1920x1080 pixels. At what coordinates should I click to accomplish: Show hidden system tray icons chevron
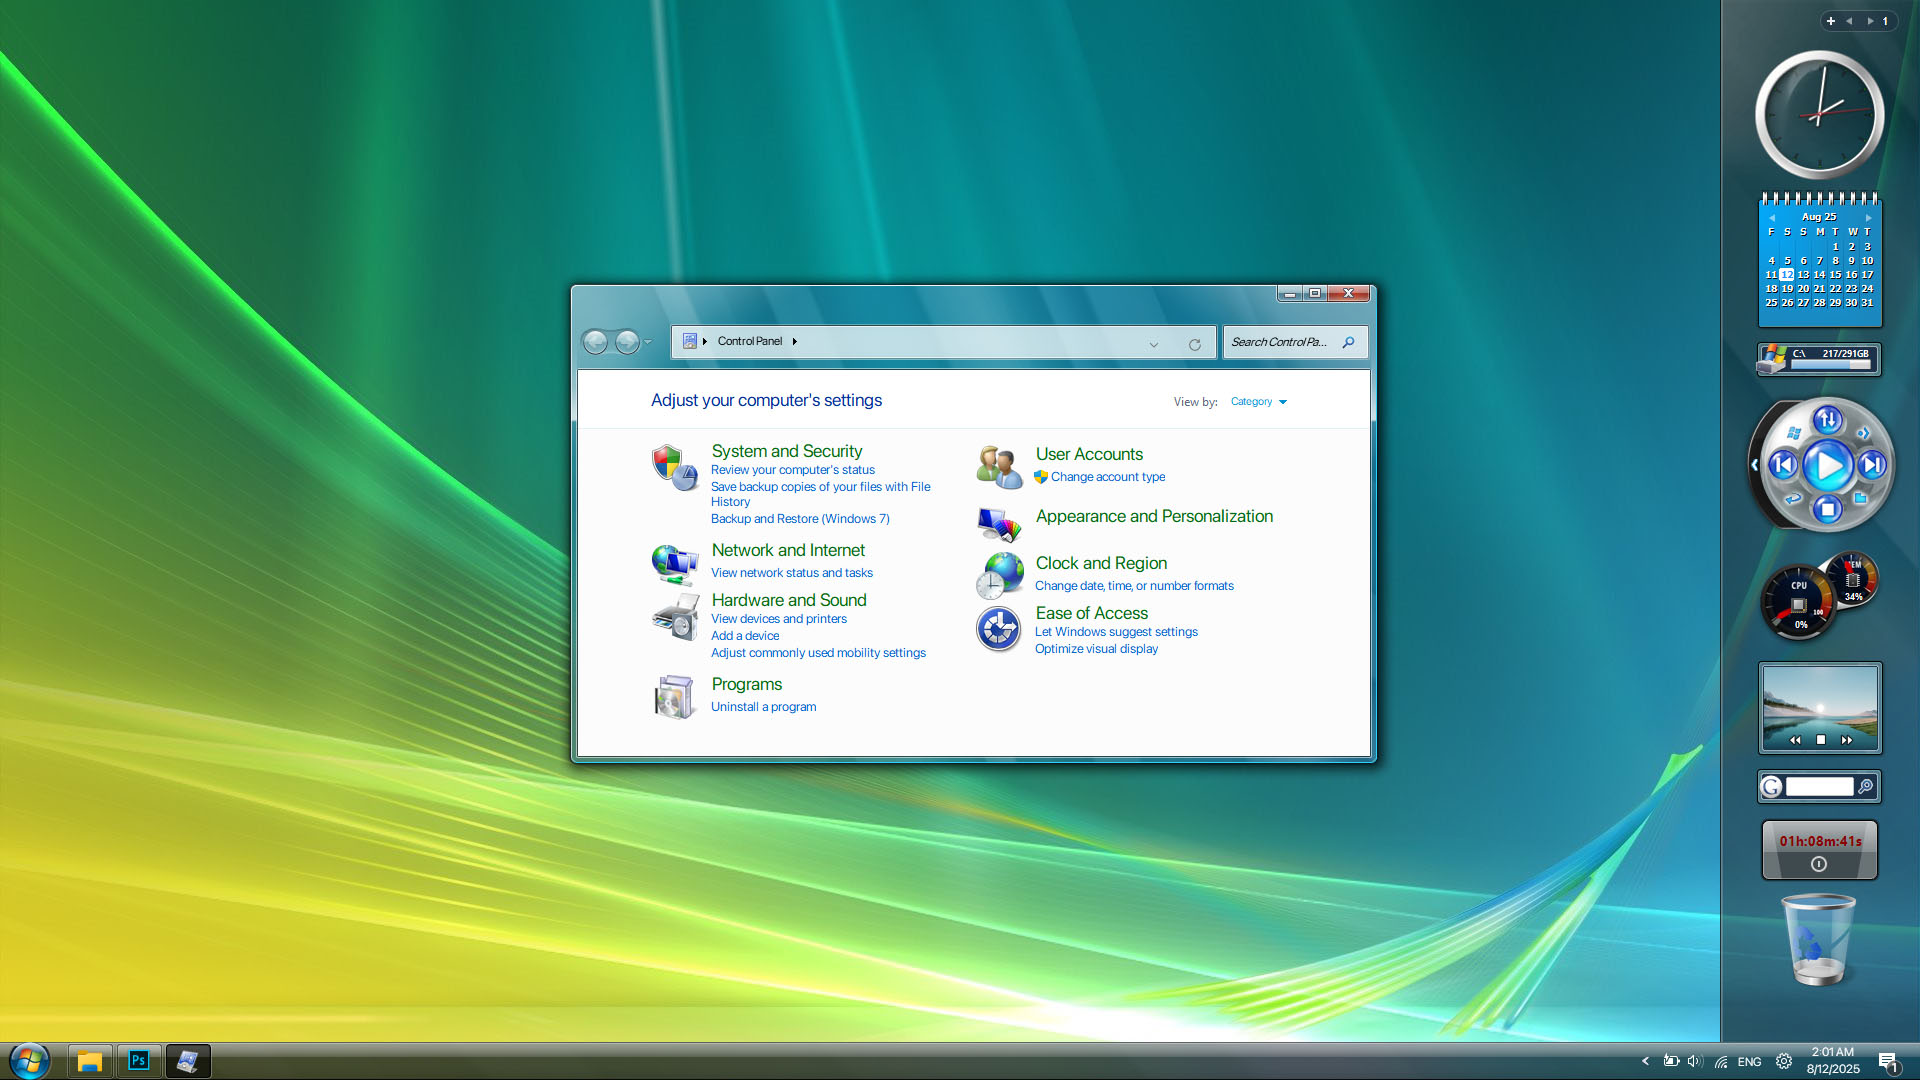click(1645, 1061)
